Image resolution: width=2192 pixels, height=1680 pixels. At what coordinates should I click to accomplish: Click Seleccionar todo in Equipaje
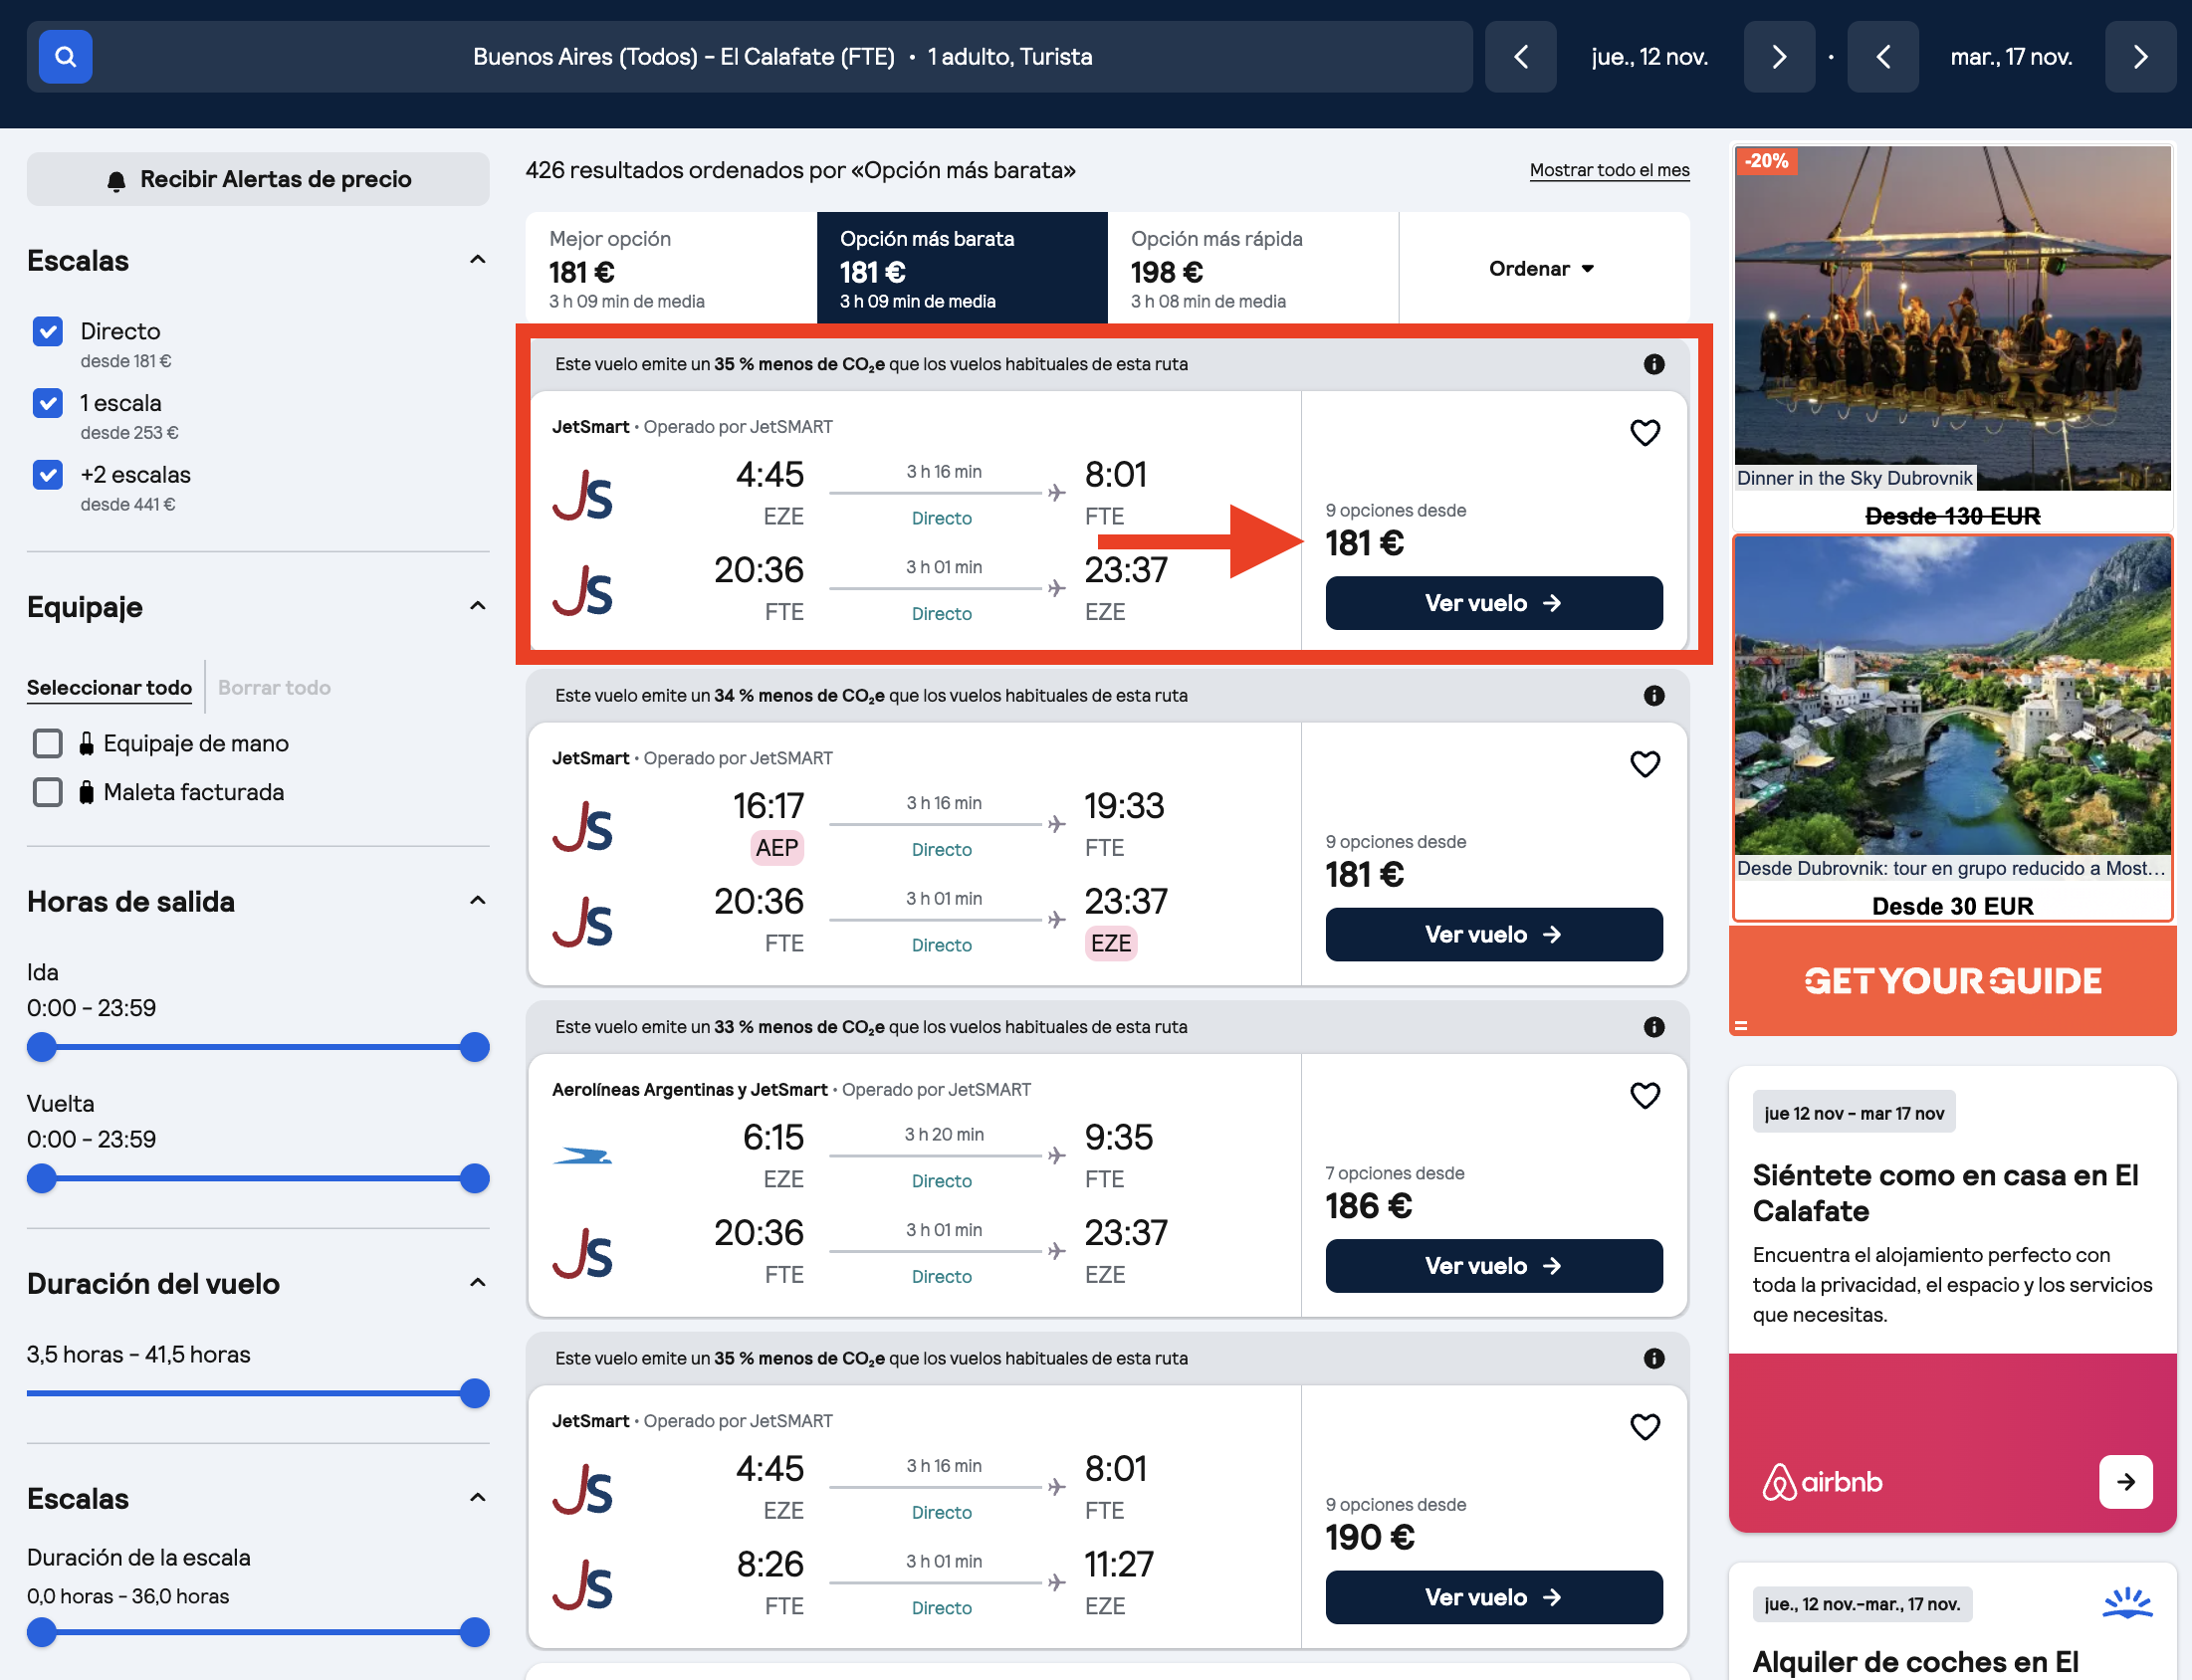(109, 688)
